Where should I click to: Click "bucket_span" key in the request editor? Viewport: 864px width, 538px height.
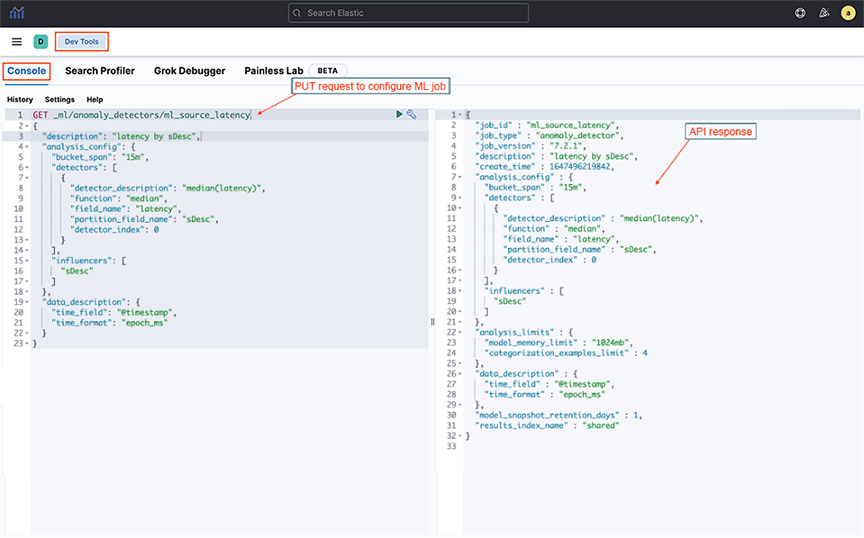(82, 157)
